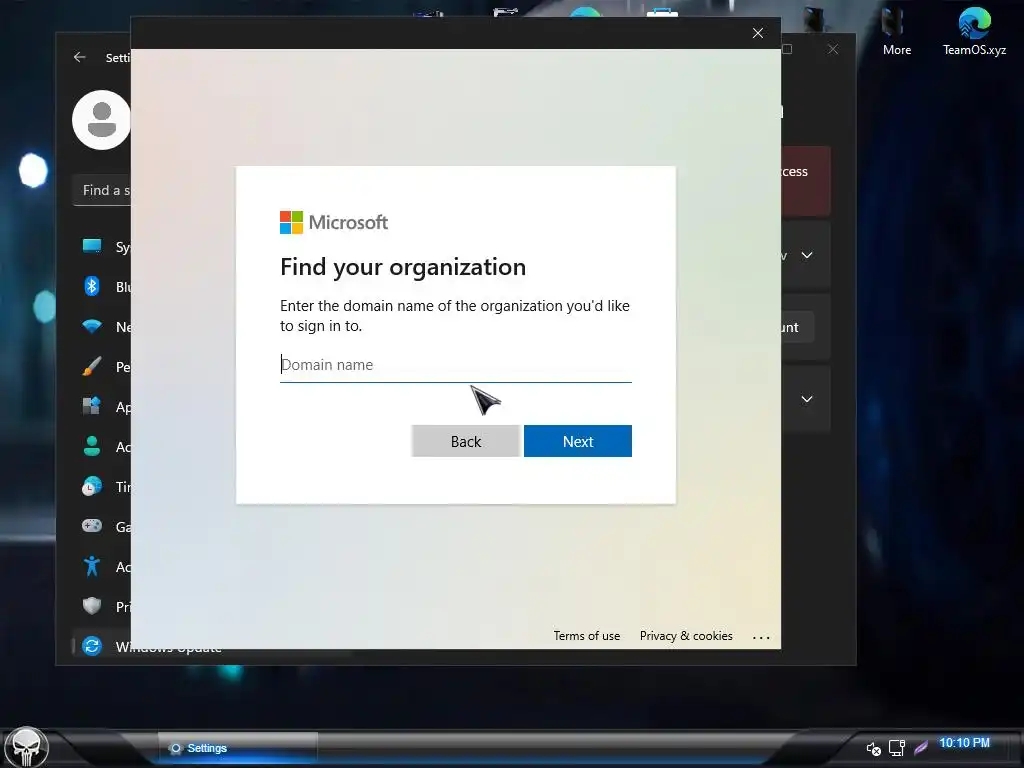The width and height of the screenshot is (1024, 768).
Task: Open Personalization paintbrush icon
Action: (92, 366)
